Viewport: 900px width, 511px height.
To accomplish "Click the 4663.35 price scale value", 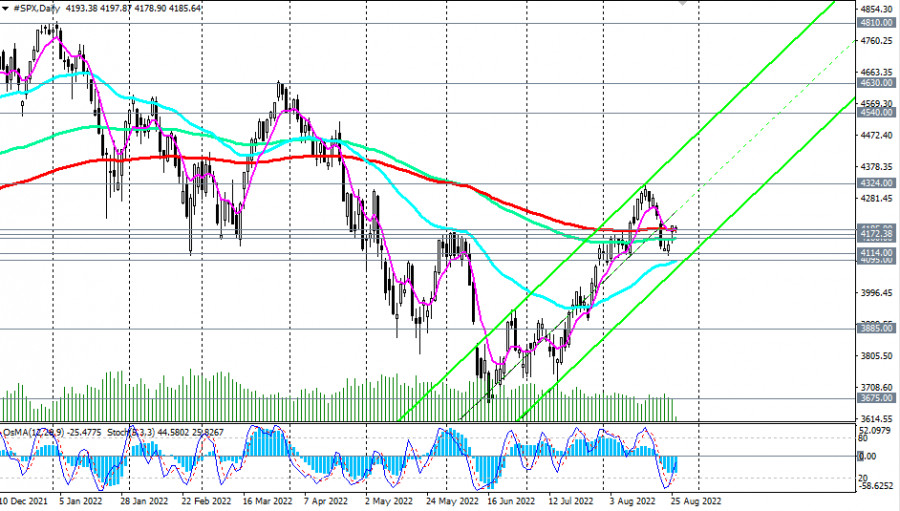I will 877,72.
